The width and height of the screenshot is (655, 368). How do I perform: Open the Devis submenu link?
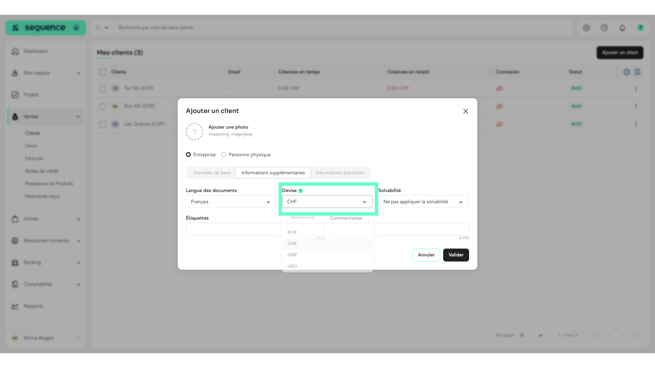point(31,146)
